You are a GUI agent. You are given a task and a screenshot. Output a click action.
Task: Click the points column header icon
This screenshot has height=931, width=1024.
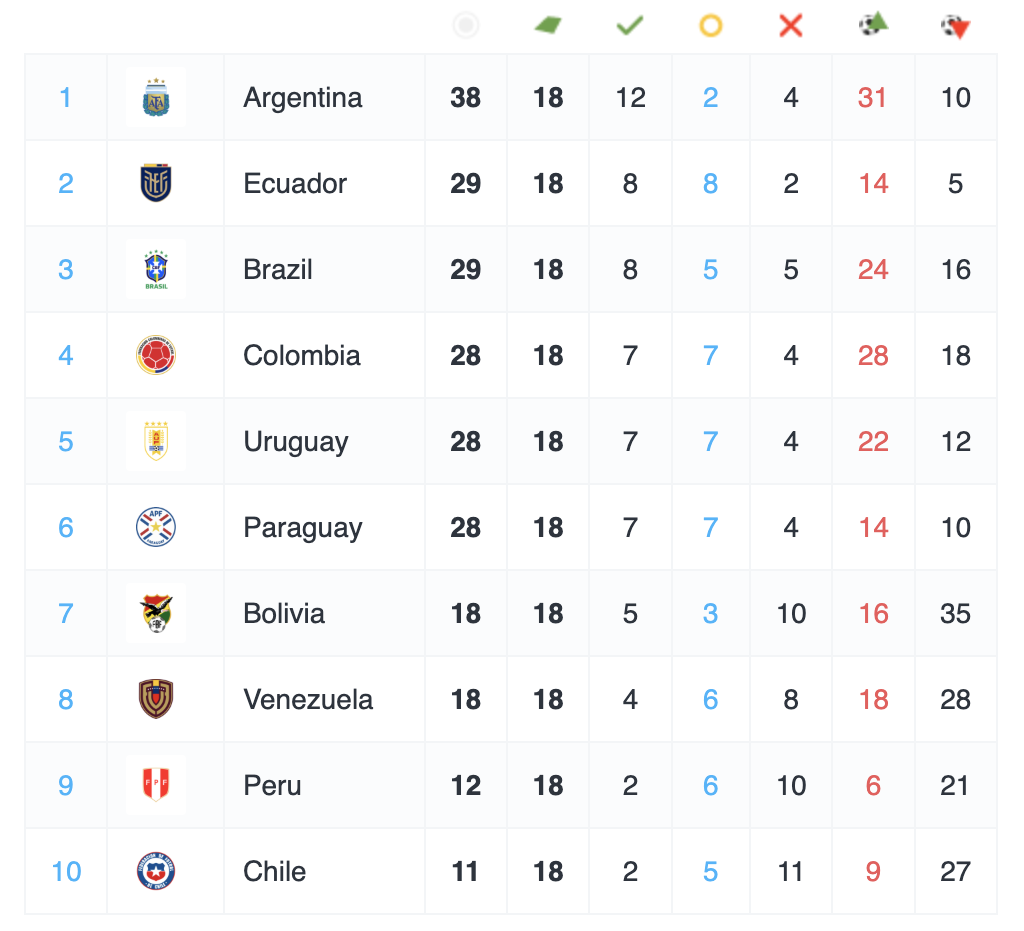click(x=466, y=25)
